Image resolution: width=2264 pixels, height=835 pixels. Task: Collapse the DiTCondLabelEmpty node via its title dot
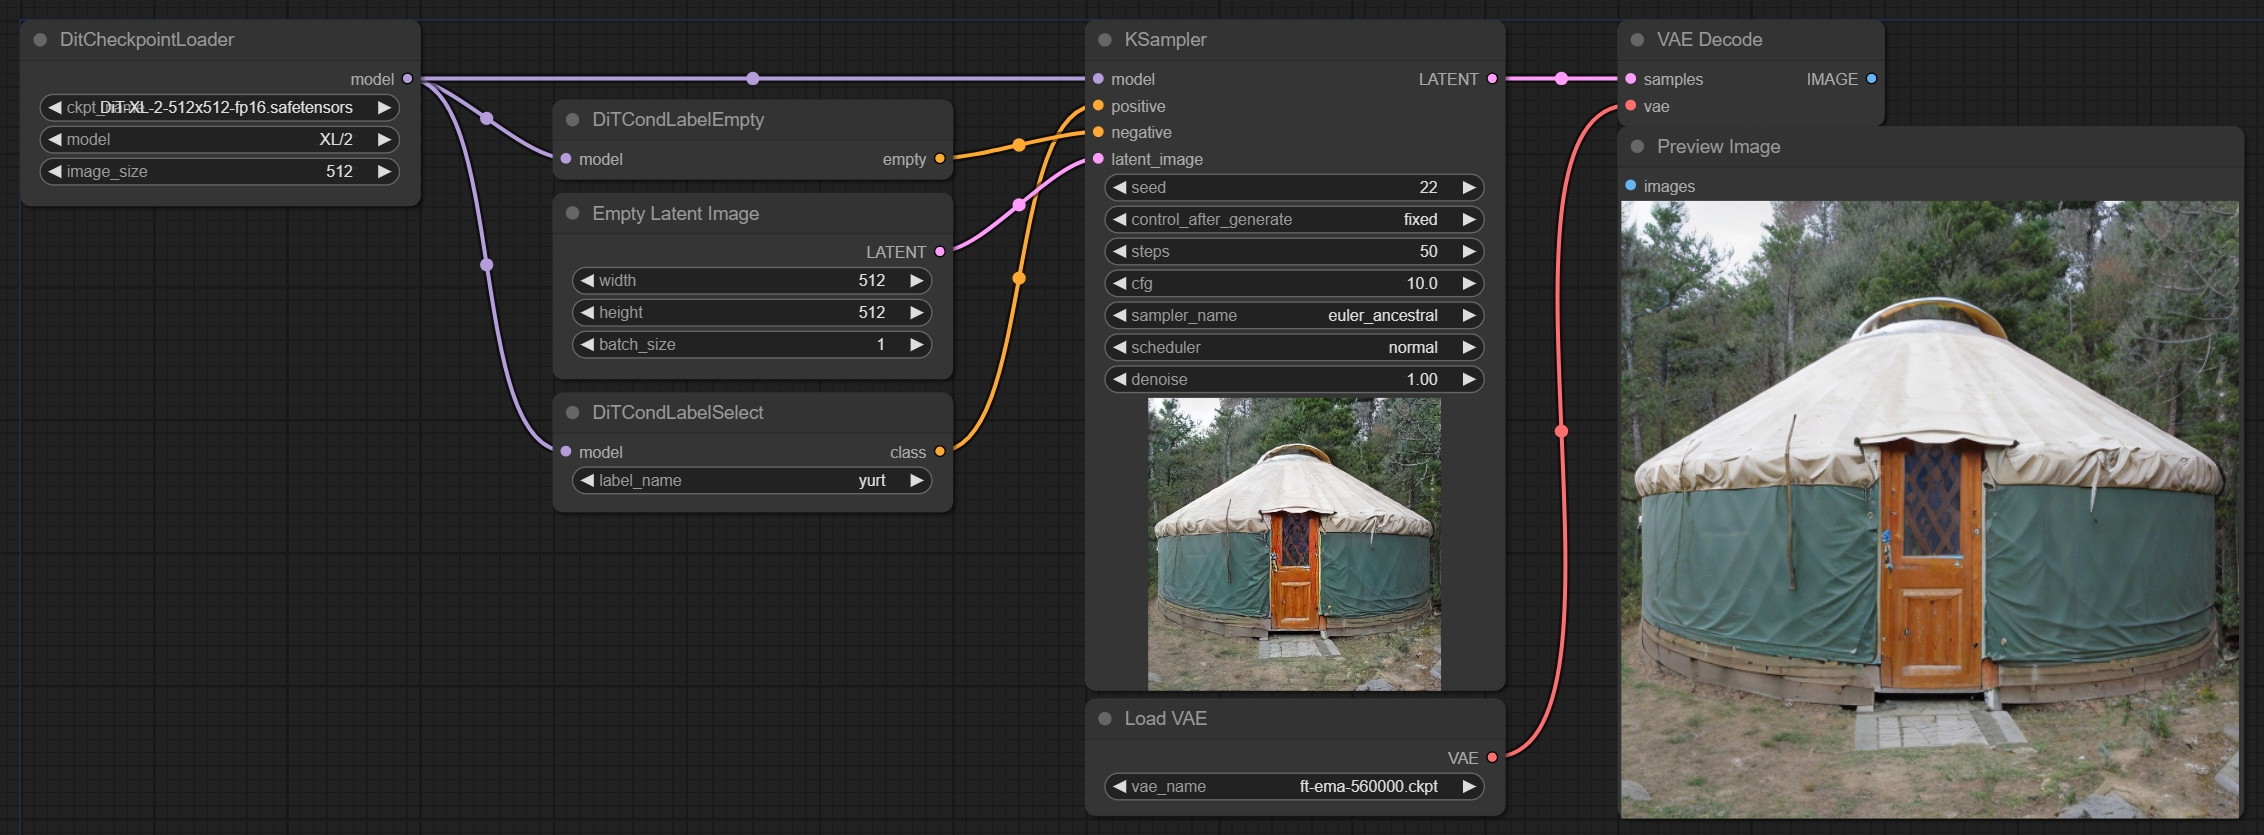coord(573,120)
